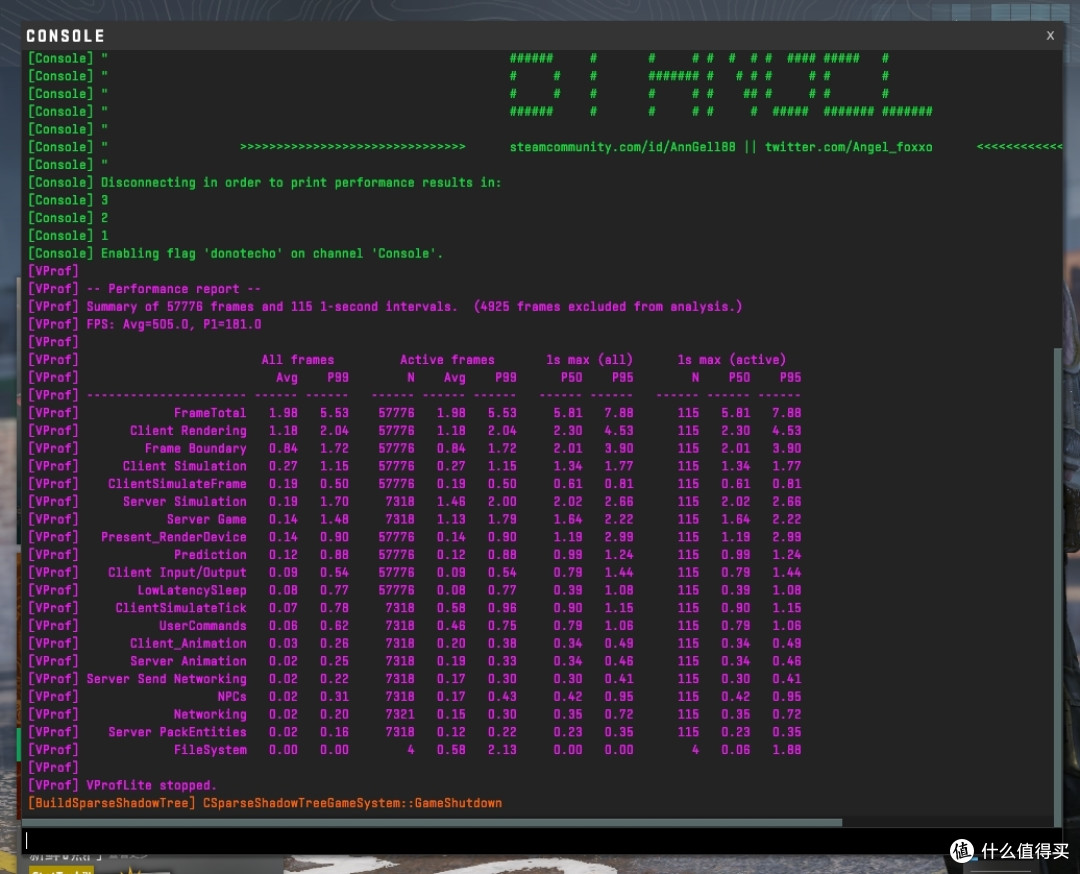This screenshot has width=1080, height=874.
Task: Select the steamcommunity.com/id/AnnGell88 text
Action: [622, 147]
